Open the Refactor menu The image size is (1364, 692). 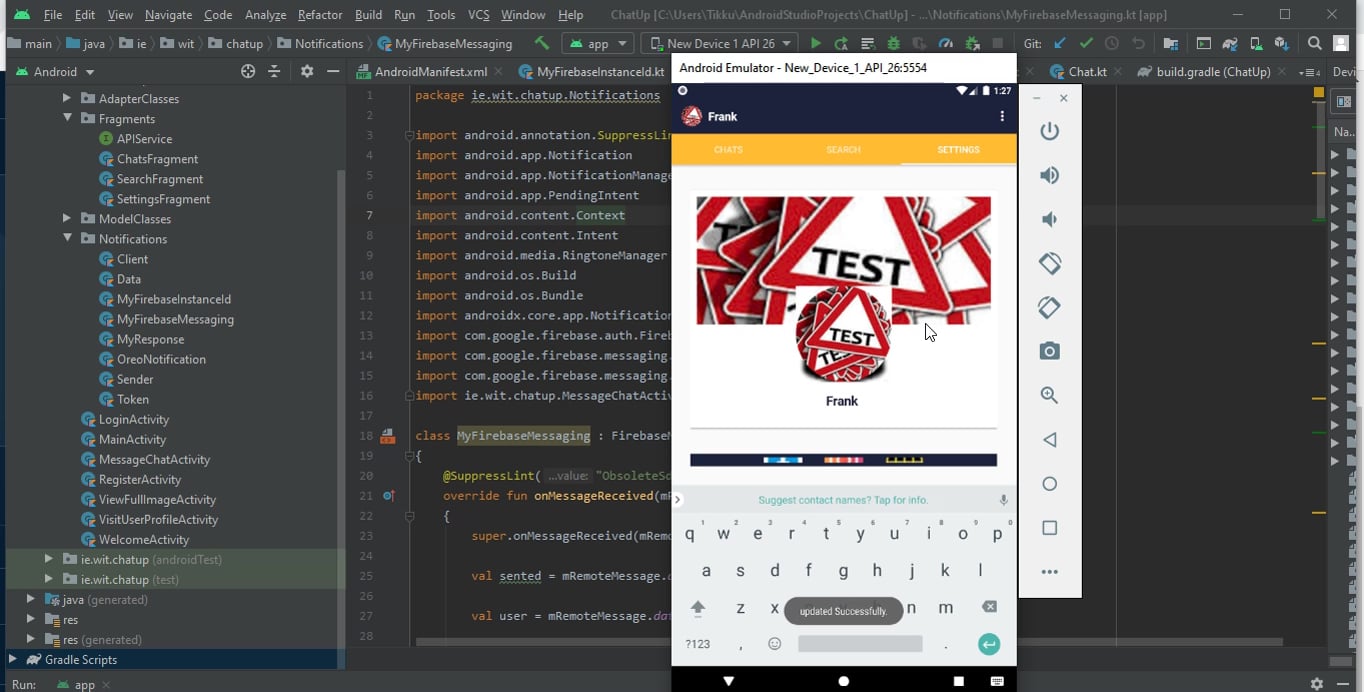(x=320, y=15)
